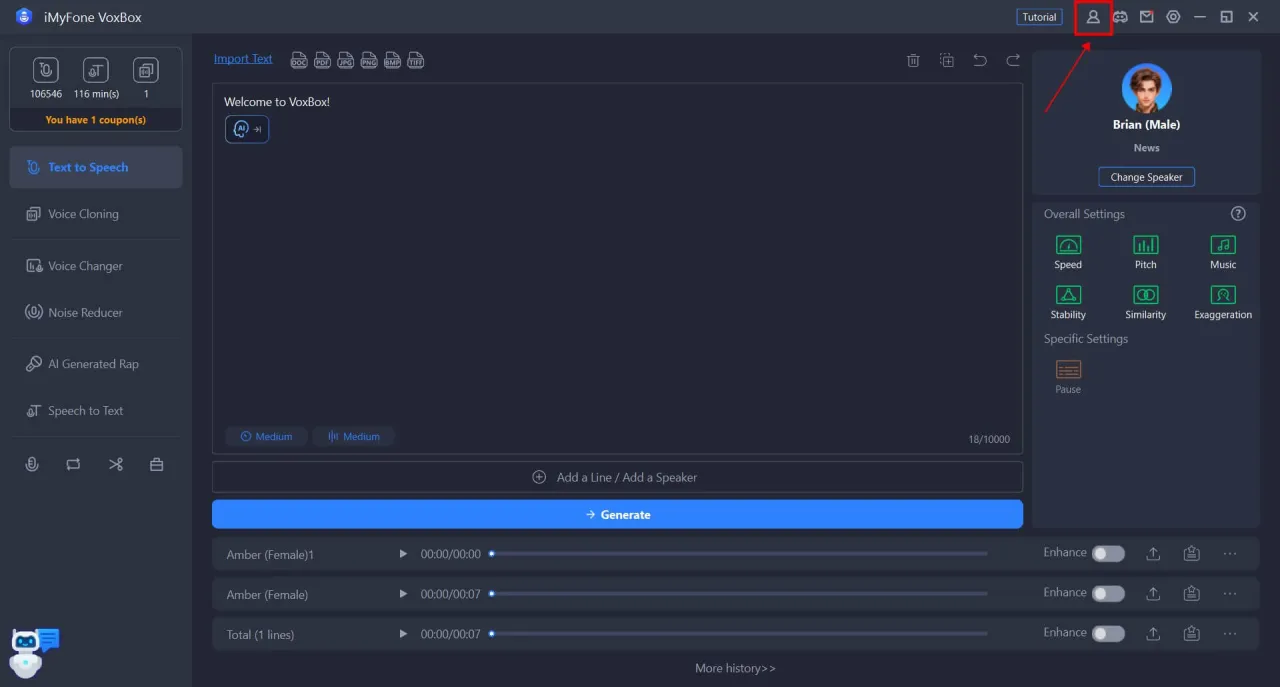This screenshot has width=1280, height=687.
Task: Import a DOC file for conversion
Action: coord(299,60)
